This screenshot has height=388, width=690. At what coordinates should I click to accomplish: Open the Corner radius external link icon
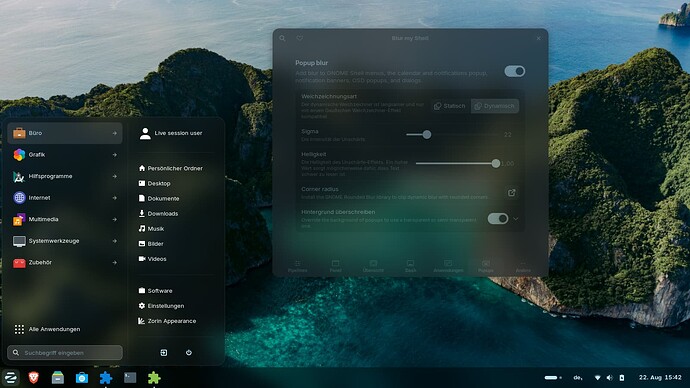511,193
